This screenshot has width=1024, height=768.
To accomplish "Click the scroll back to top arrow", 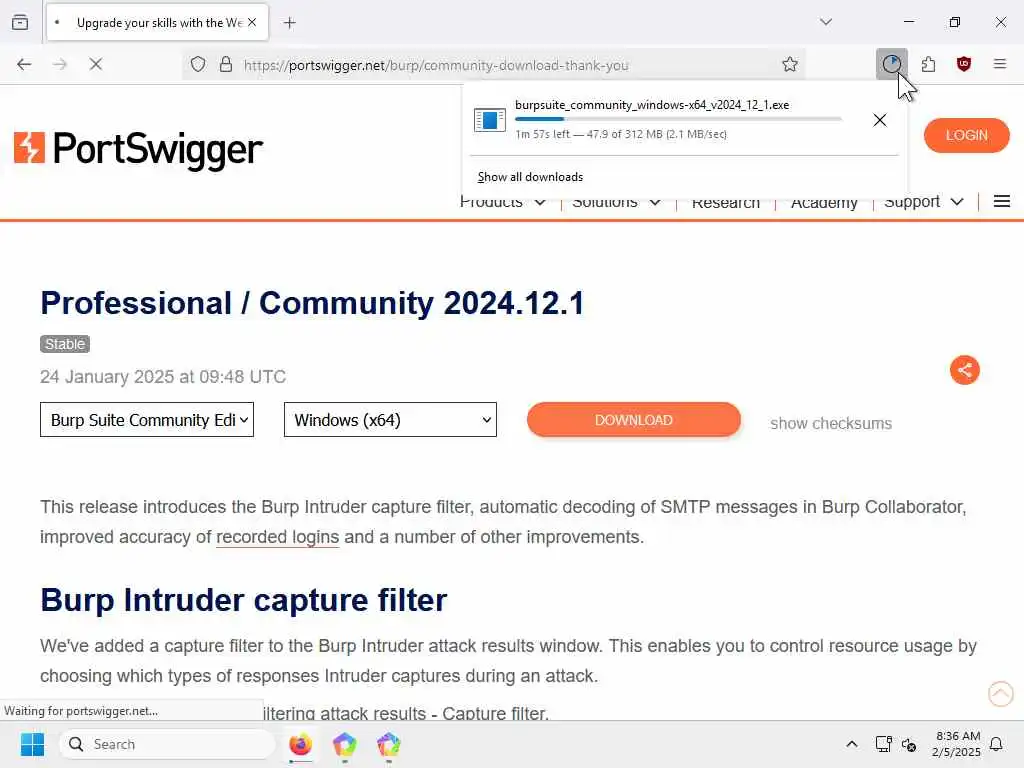I will [x=1000, y=694].
